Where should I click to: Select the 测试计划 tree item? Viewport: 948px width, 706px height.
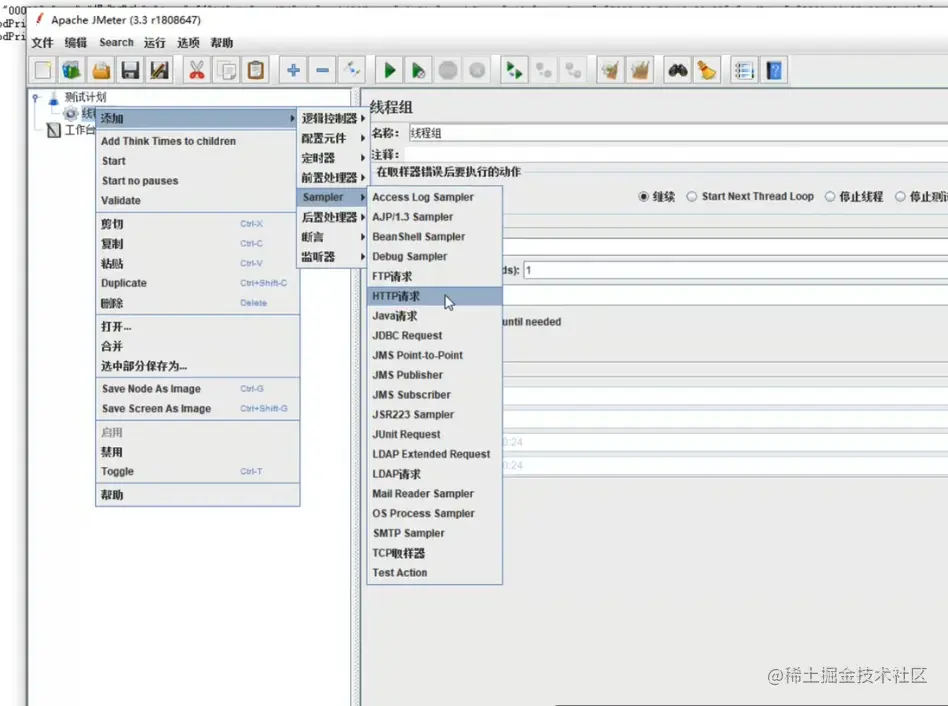(85, 97)
